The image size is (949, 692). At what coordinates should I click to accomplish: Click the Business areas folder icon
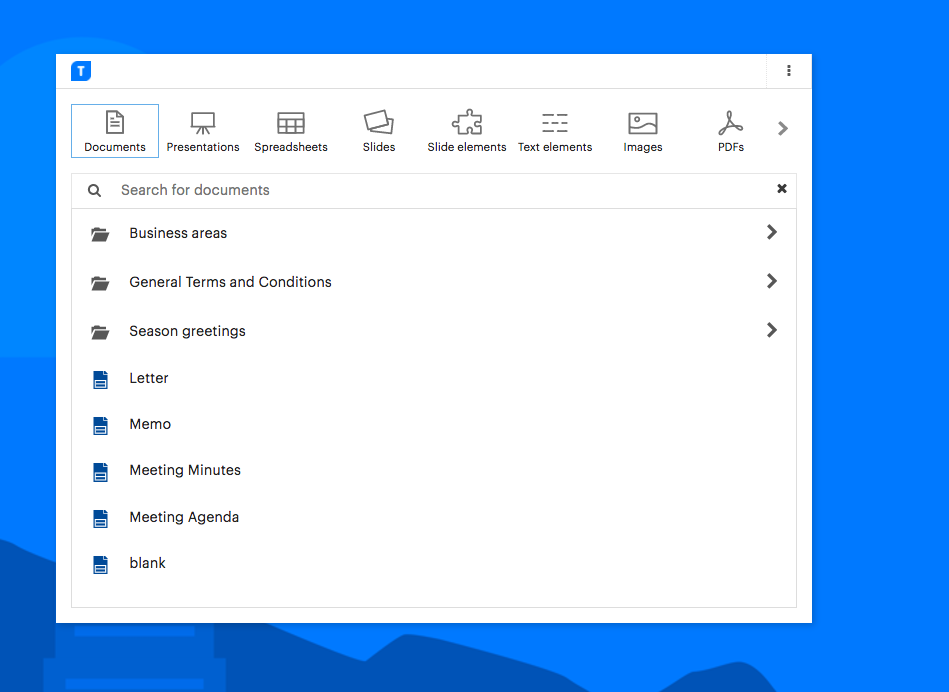(100, 234)
